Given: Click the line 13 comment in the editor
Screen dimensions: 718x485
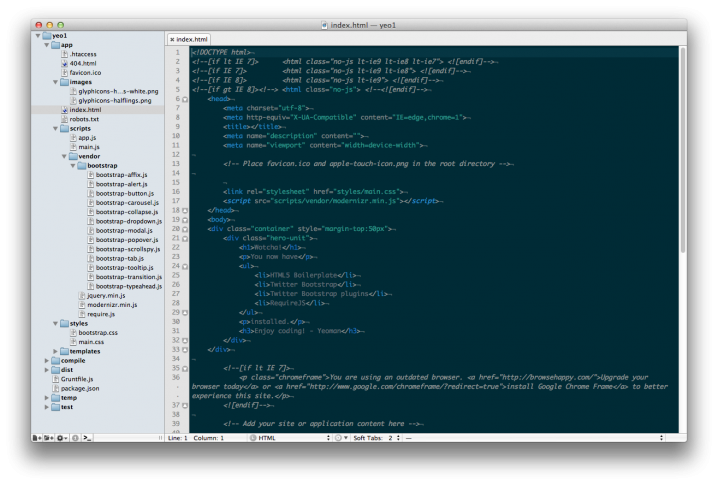Looking at the screenshot, I should [x=368, y=162].
